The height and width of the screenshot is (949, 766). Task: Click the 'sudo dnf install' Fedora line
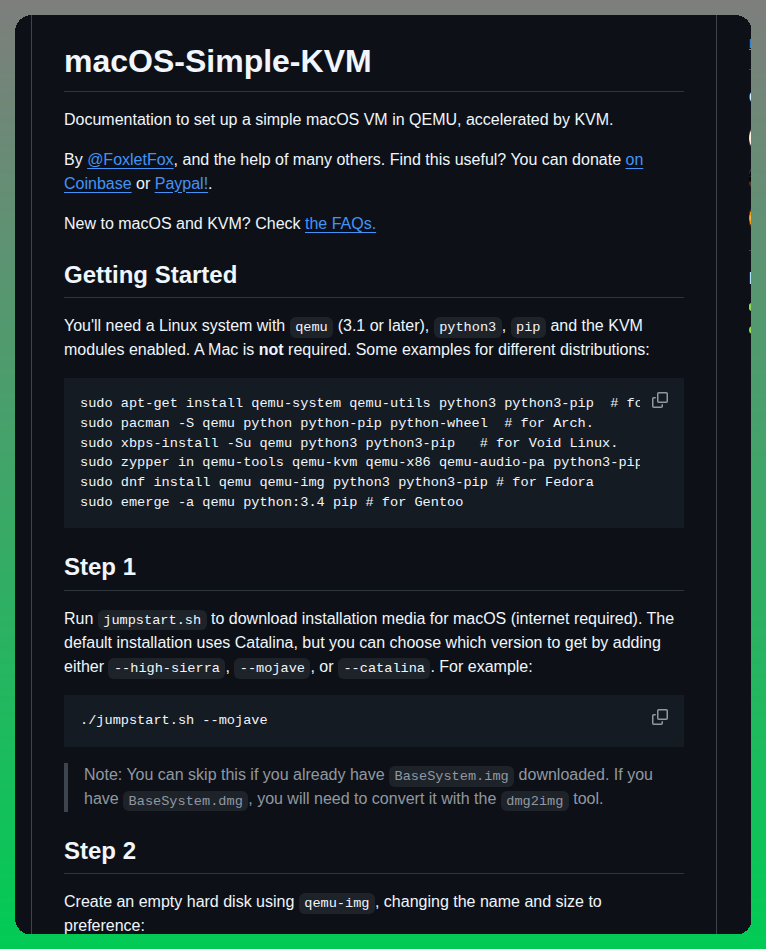click(x=337, y=482)
